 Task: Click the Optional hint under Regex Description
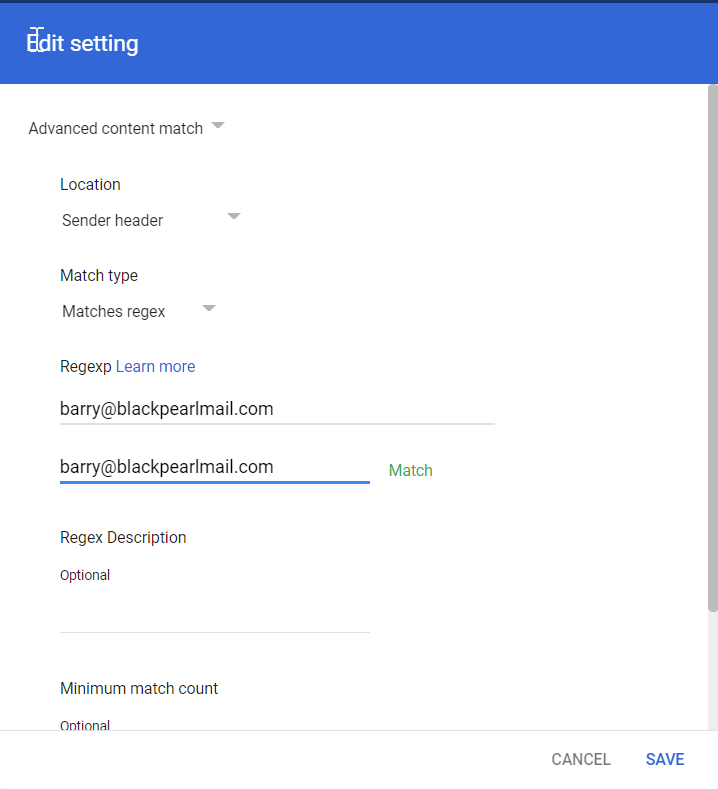(85, 575)
